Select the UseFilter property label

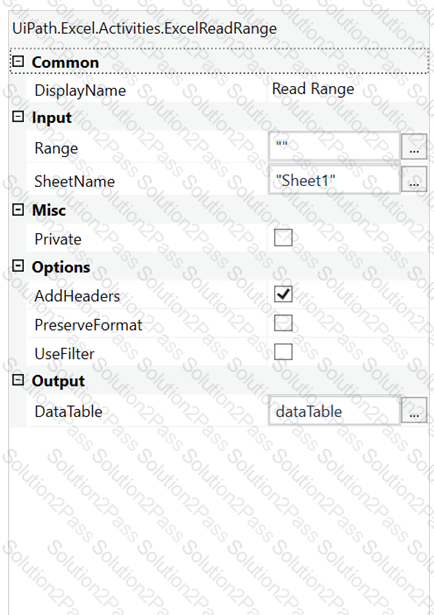pyautogui.click(x=64, y=354)
